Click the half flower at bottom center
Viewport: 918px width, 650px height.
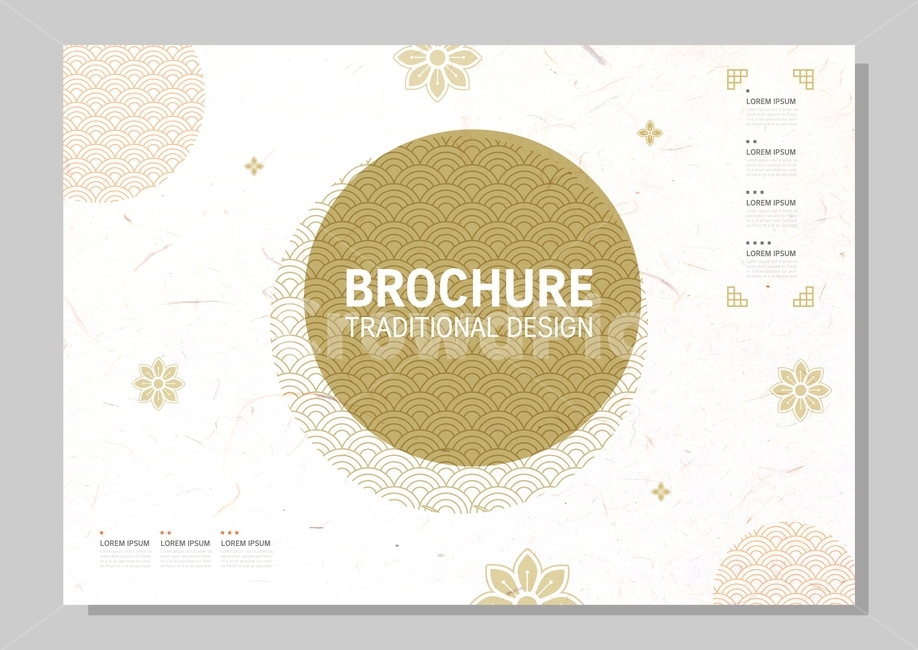[526, 577]
